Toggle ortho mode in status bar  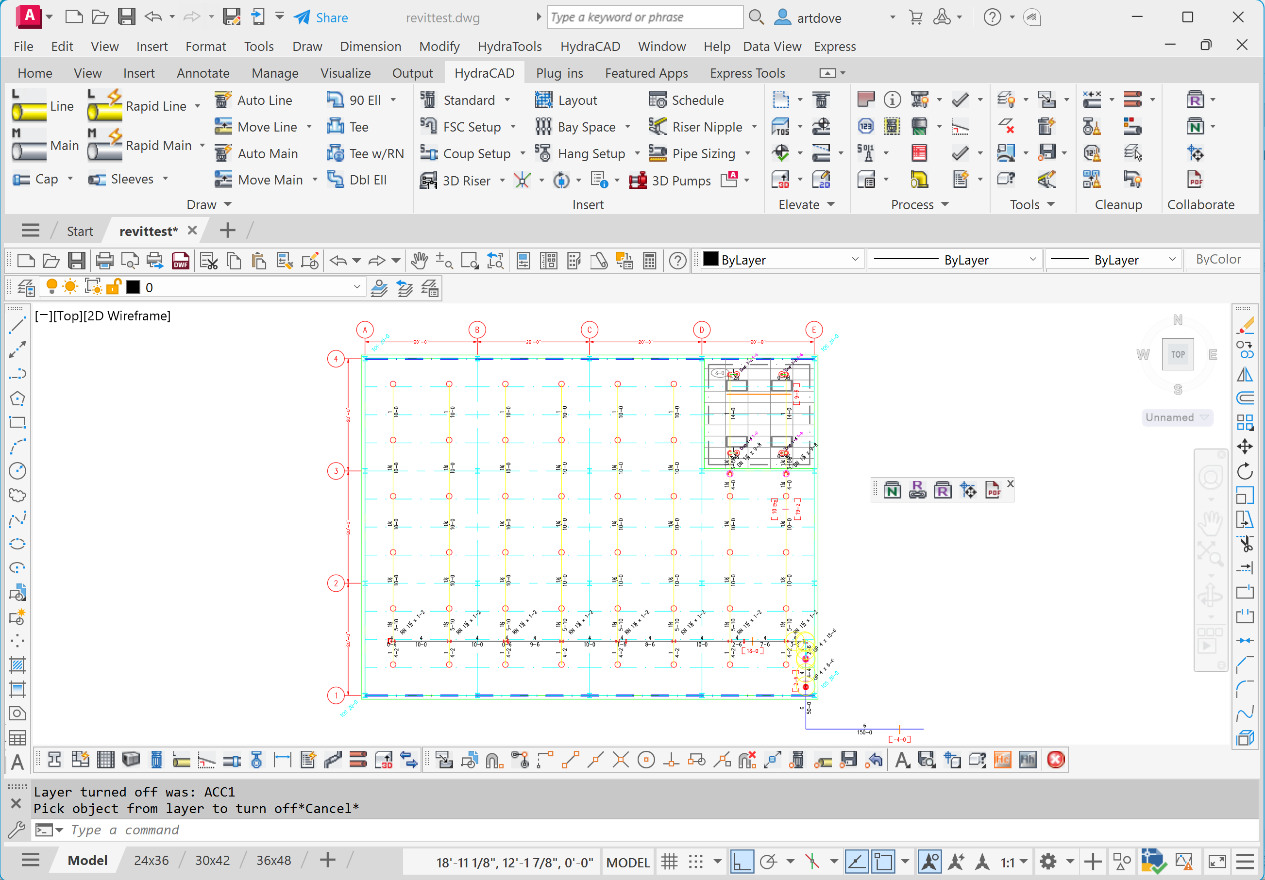pos(741,861)
